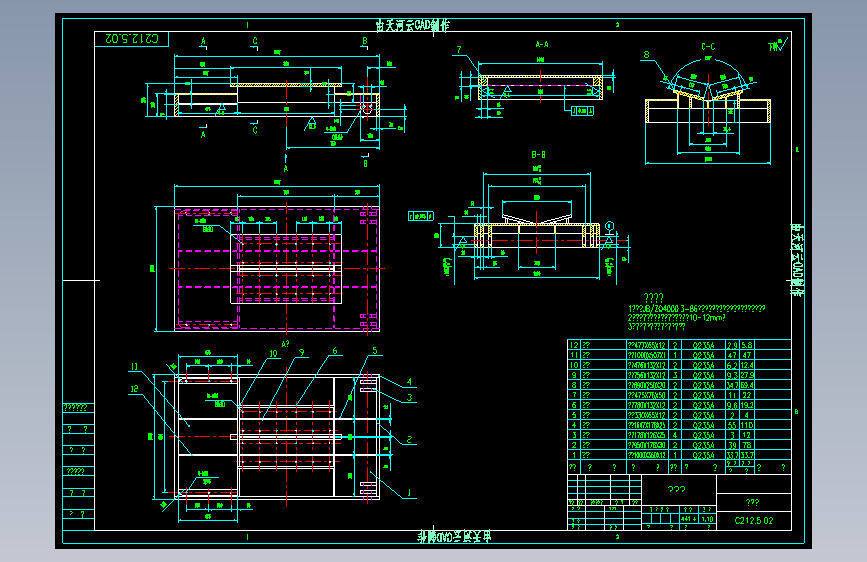Screen dimensions: 867x562
Task: Click part balloon number 10 in bottom view
Action: (x=273, y=353)
